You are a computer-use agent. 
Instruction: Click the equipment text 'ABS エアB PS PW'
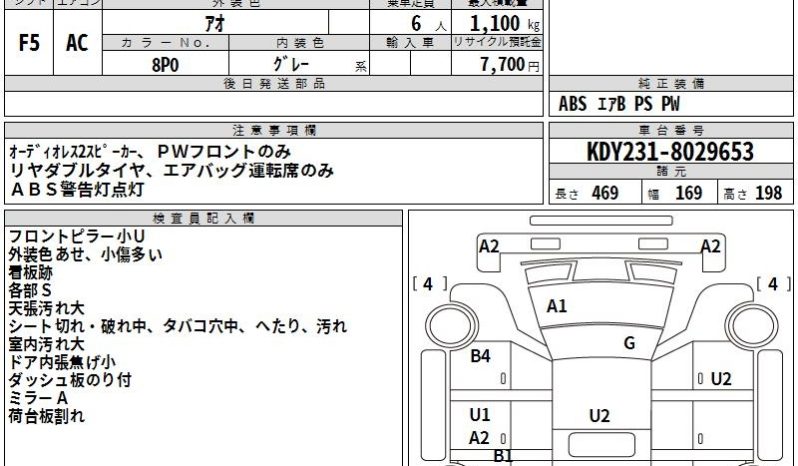(619, 104)
